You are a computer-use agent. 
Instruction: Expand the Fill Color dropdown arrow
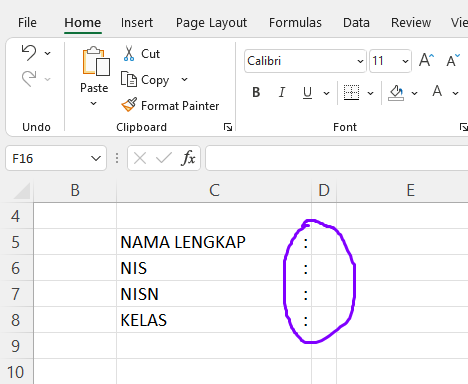click(x=414, y=93)
